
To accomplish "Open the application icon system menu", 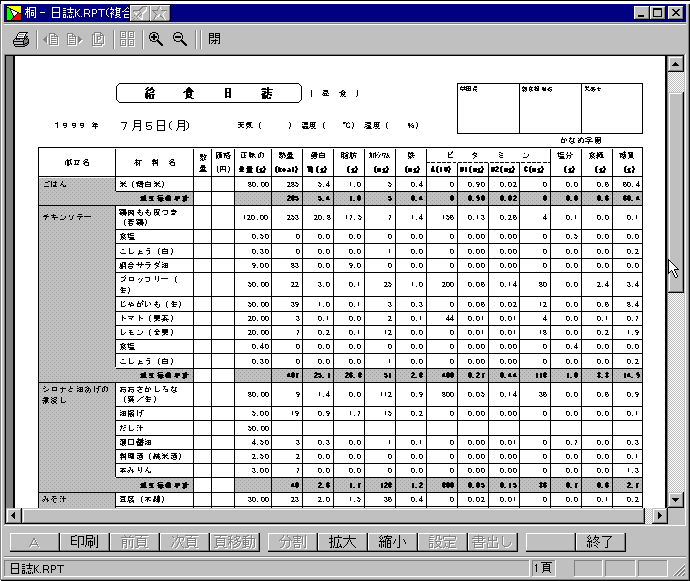I will 13,13.
